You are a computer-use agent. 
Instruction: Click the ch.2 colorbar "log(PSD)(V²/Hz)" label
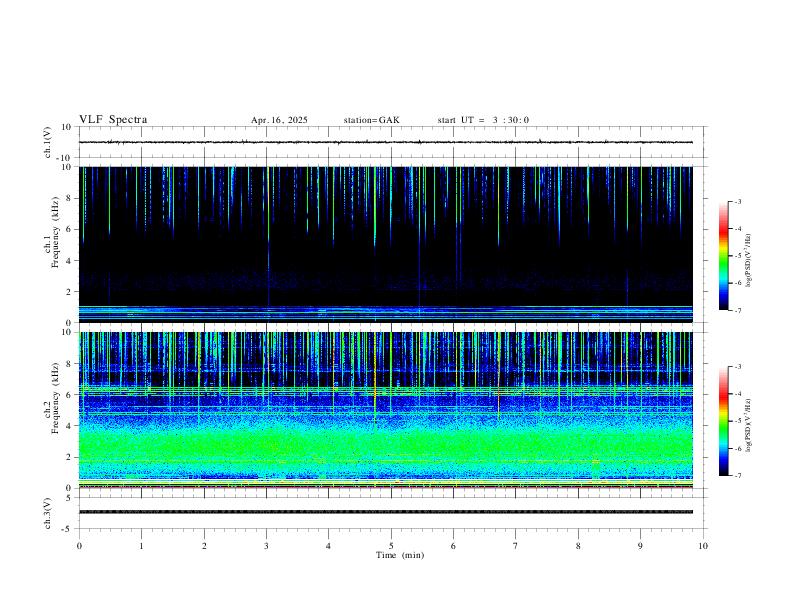[x=749, y=425]
